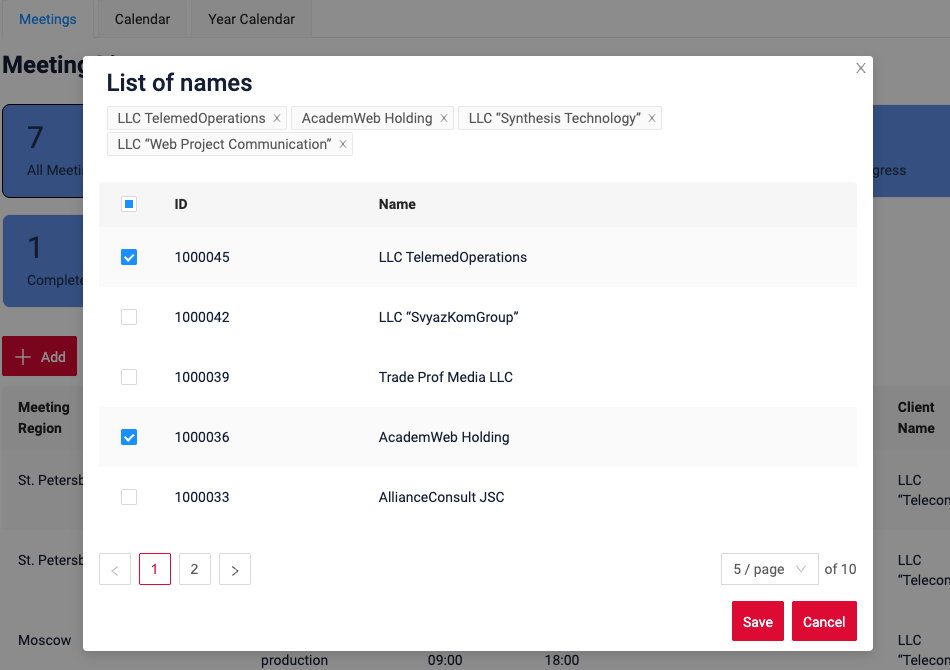Remove the LLC "Web Project Communication" tag

click(x=343, y=144)
